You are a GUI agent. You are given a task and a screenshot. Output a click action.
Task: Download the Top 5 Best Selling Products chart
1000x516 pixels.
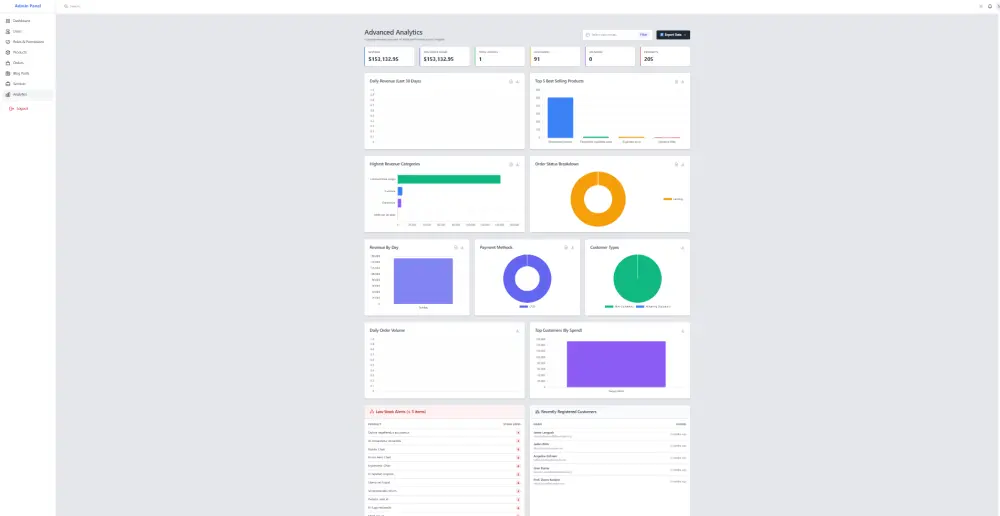click(x=682, y=82)
